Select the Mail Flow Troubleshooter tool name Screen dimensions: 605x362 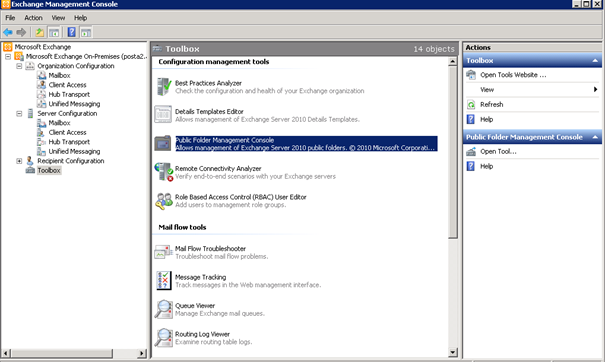click(210, 249)
